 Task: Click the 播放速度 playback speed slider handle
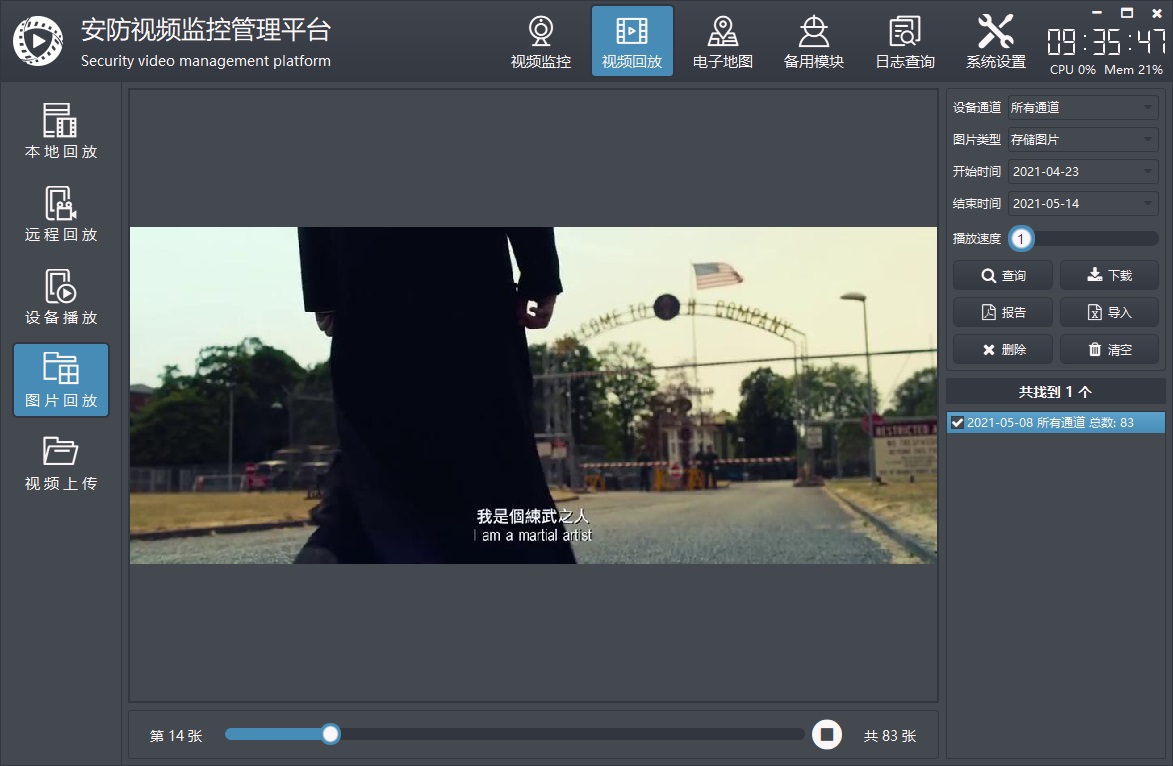click(x=1020, y=239)
